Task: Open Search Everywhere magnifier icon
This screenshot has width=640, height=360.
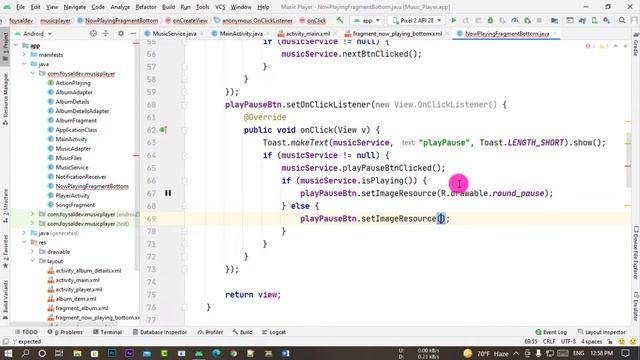Action: click(x=622, y=20)
